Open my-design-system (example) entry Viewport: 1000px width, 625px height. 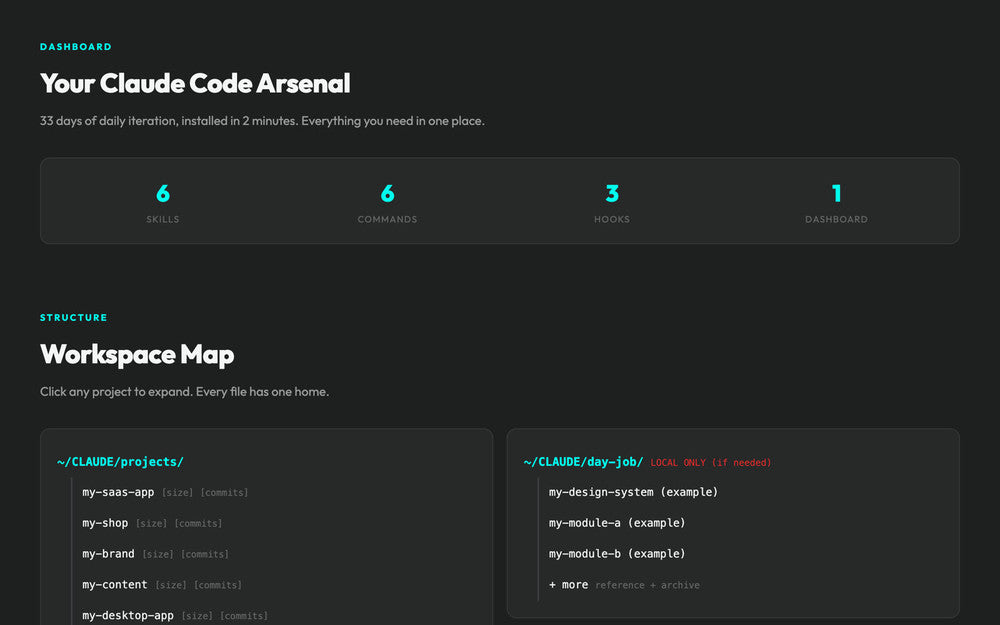click(633, 492)
